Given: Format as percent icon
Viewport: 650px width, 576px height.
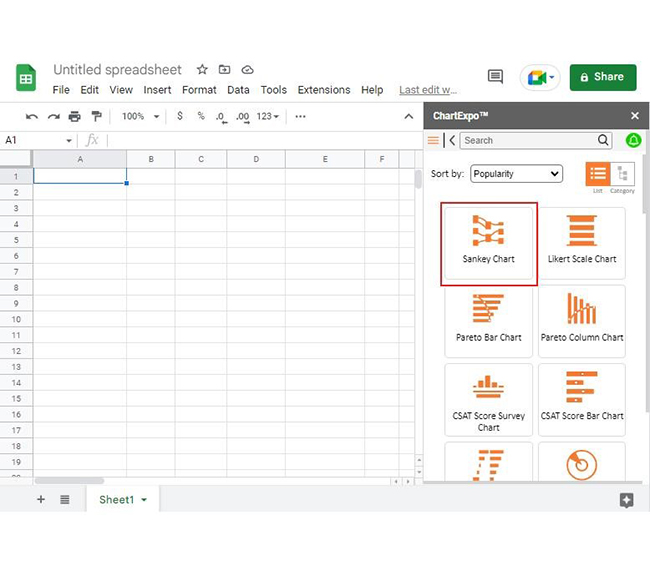Looking at the screenshot, I should point(201,116).
